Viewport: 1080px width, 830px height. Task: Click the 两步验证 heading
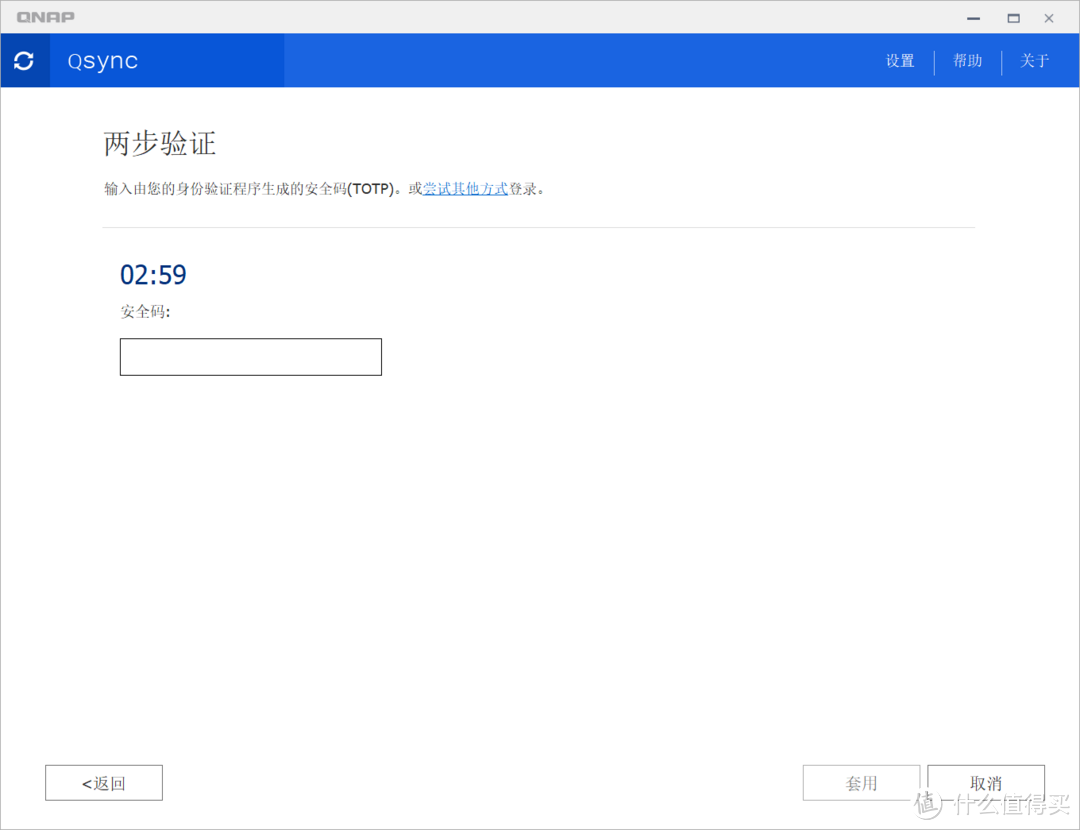pyautogui.click(x=160, y=144)
